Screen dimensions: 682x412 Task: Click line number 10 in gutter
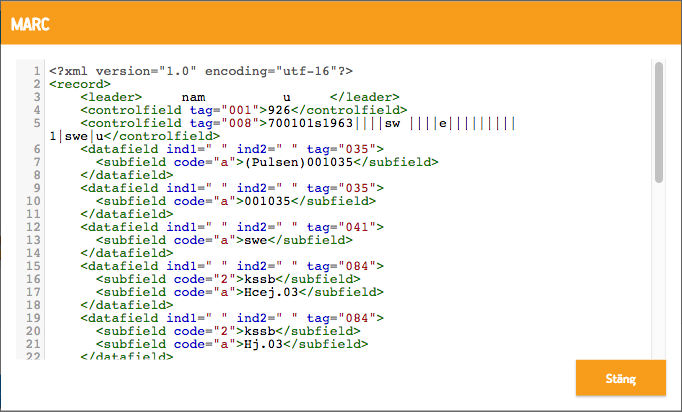point(33,201)
